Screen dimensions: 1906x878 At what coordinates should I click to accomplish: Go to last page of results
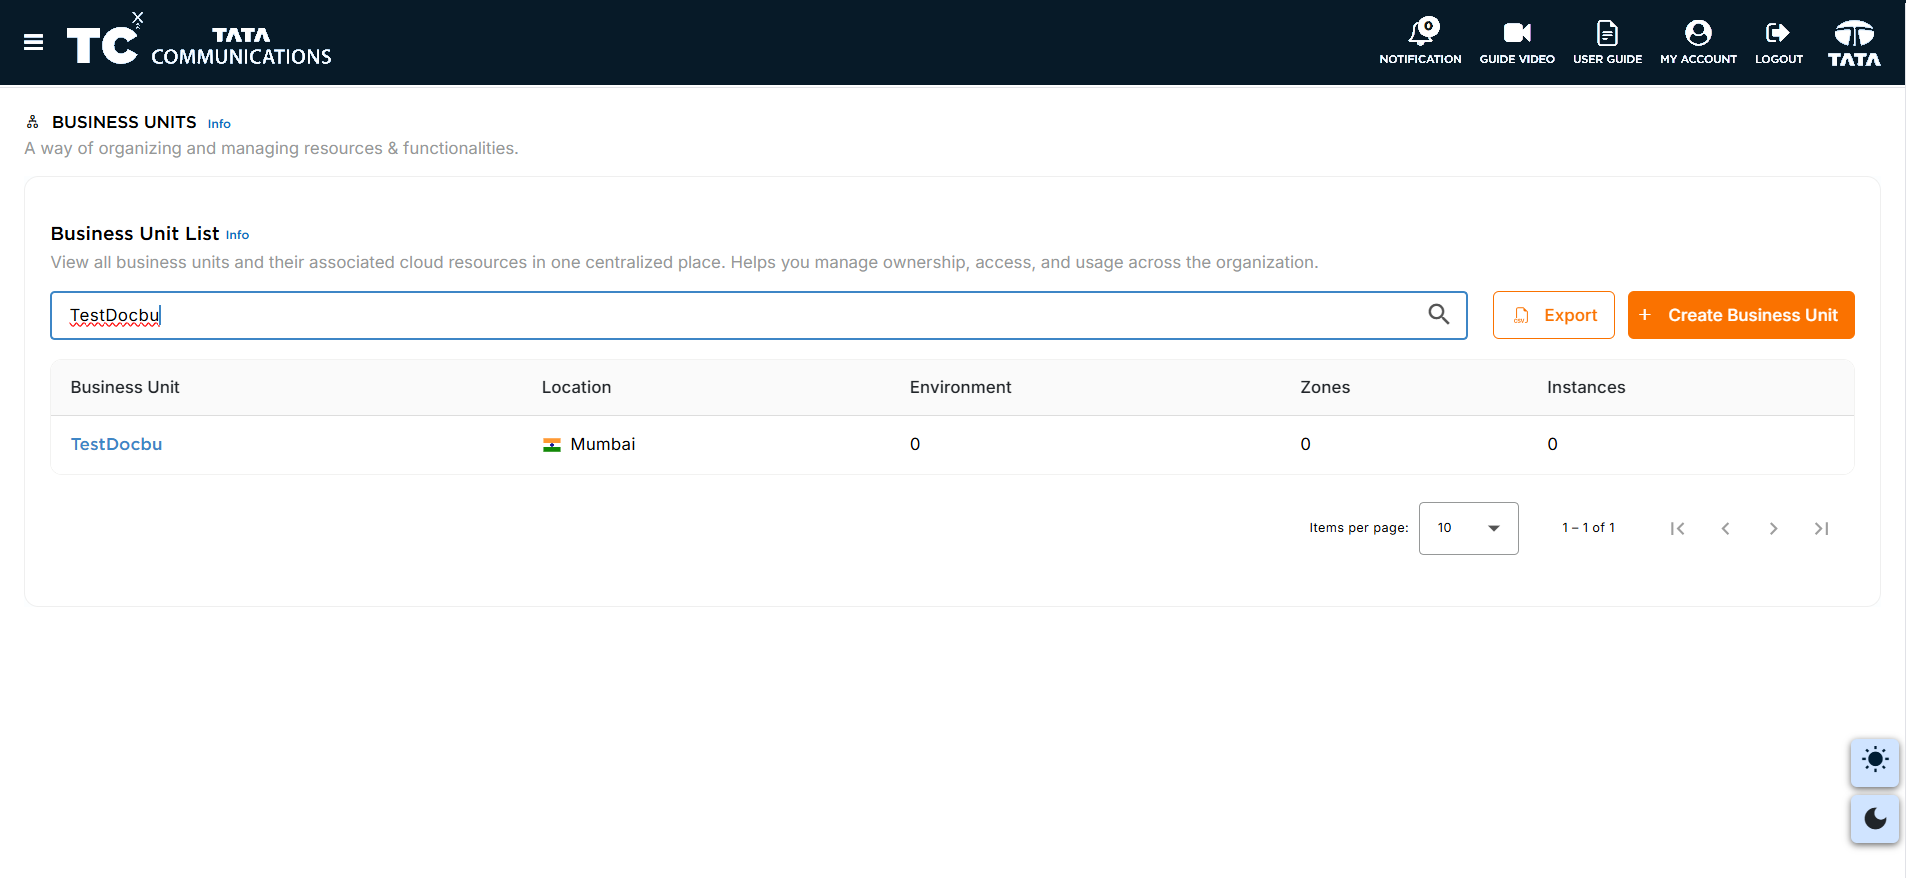1821,528
